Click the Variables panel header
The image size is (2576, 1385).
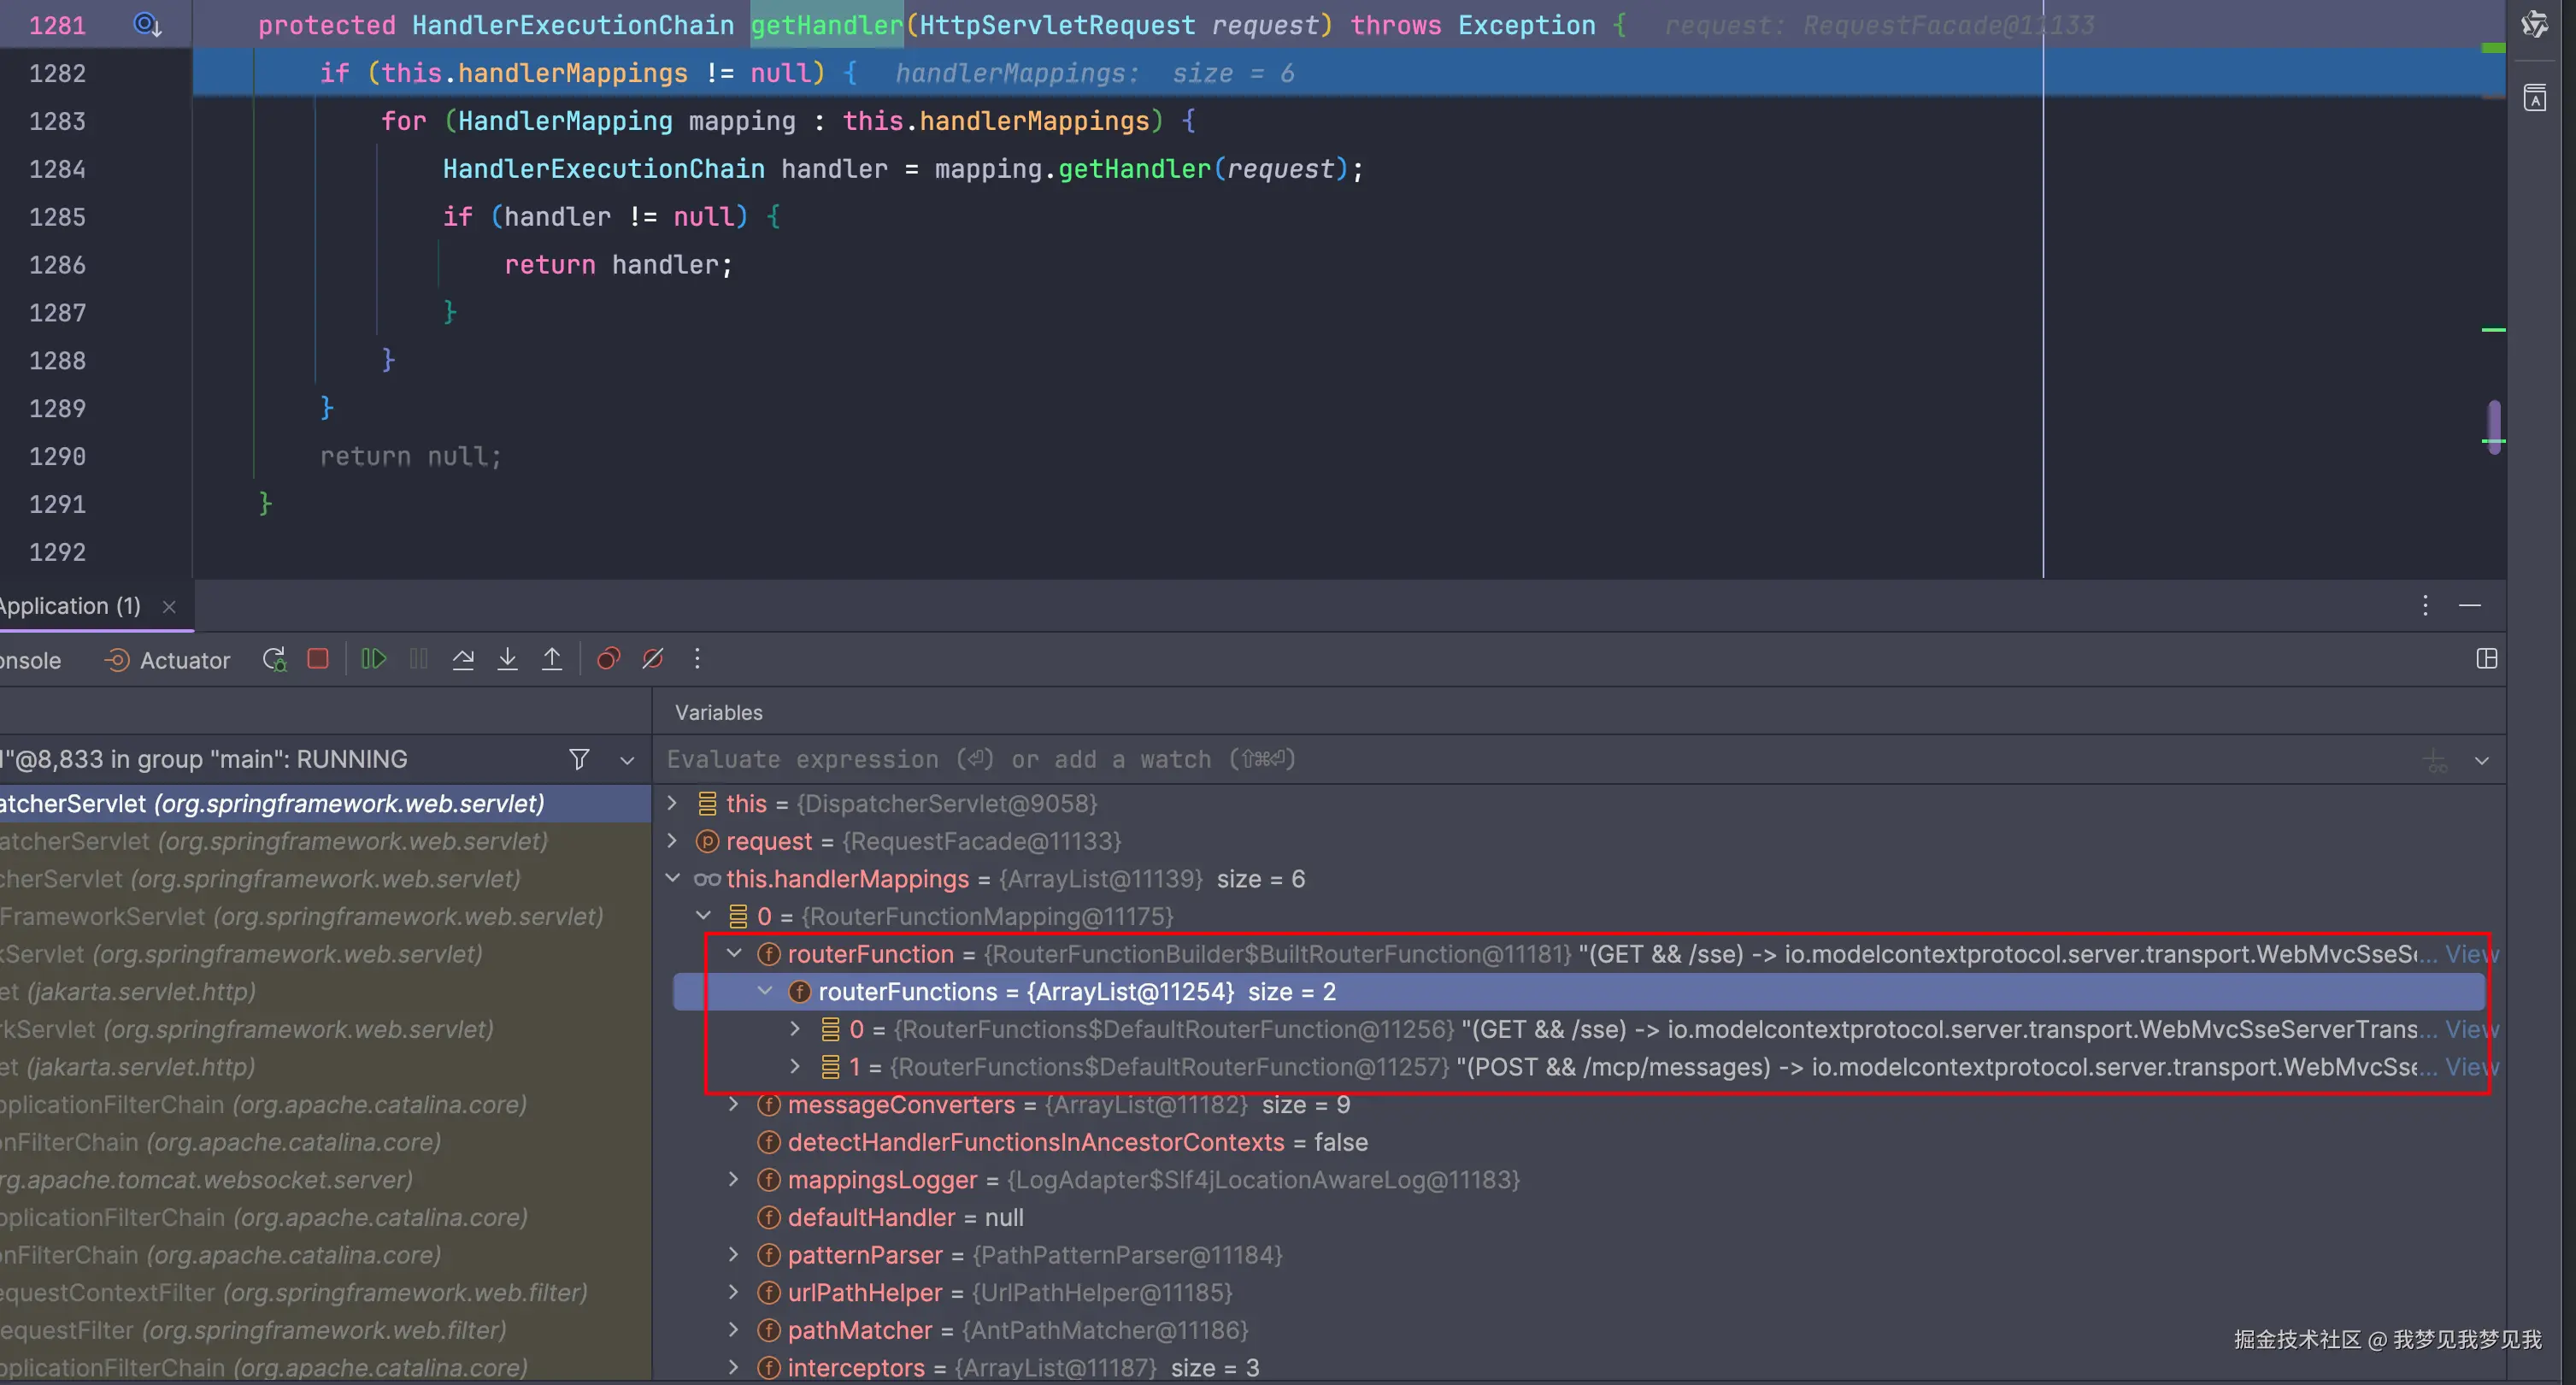[718, 713]
